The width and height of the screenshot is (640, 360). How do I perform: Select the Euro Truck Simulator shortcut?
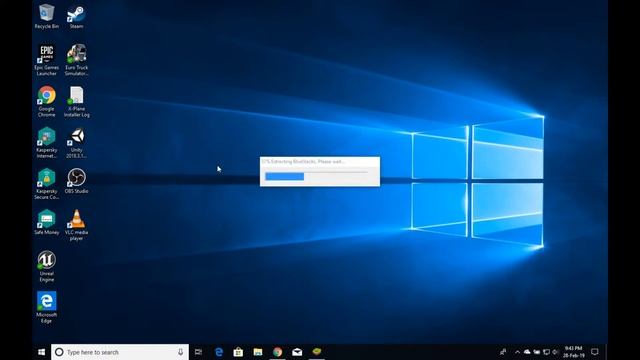(76, 60)
